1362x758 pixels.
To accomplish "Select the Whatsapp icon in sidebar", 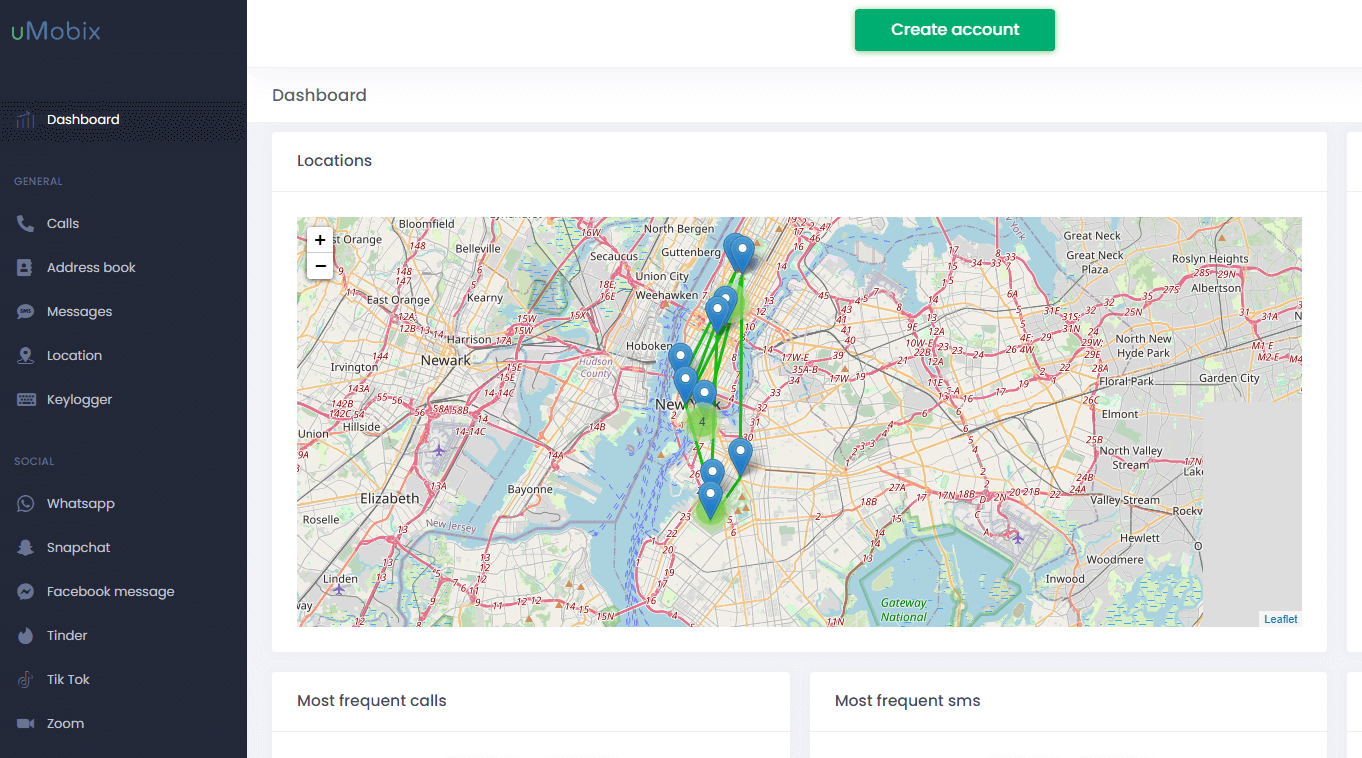I will (x=25, y=504).
